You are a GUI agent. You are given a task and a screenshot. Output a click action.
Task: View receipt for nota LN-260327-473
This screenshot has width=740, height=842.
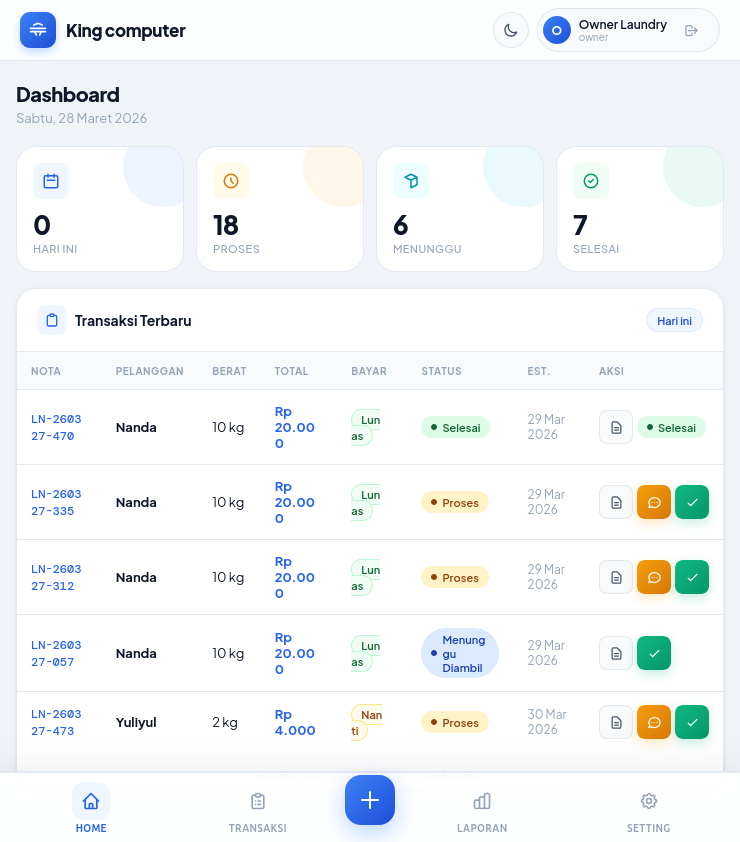(616, 722)
